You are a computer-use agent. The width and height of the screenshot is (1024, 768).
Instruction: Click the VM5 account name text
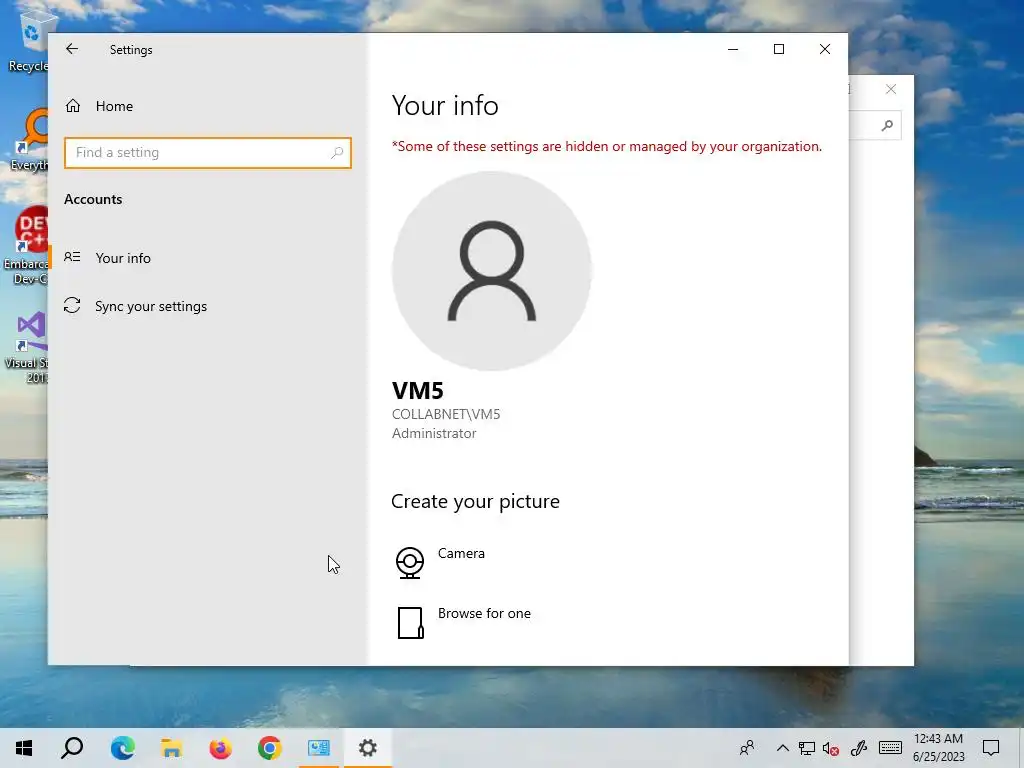coord(417,391)
